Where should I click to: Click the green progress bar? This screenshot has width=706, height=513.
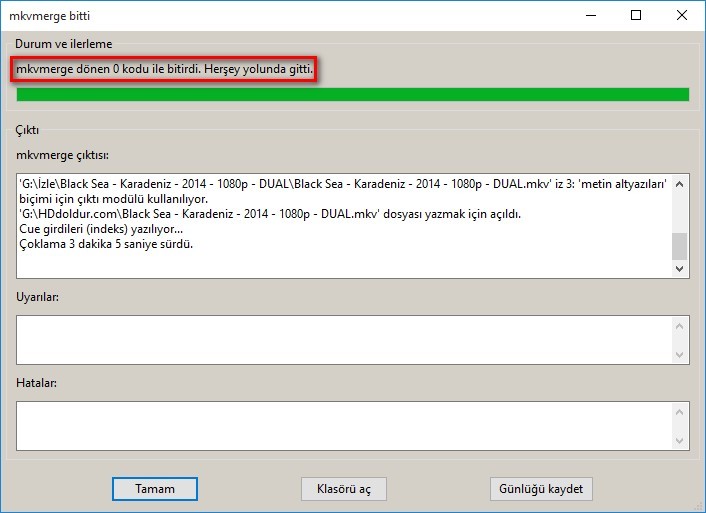[352, 95]
